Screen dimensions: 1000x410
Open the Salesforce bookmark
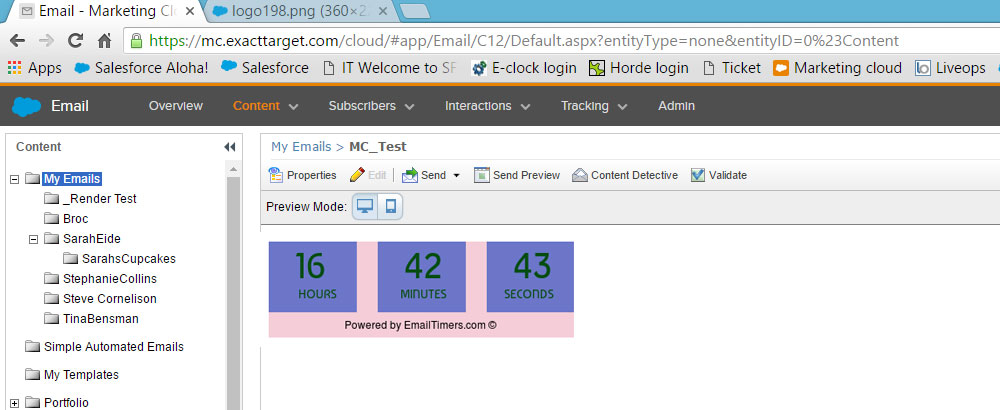point(265,68)
